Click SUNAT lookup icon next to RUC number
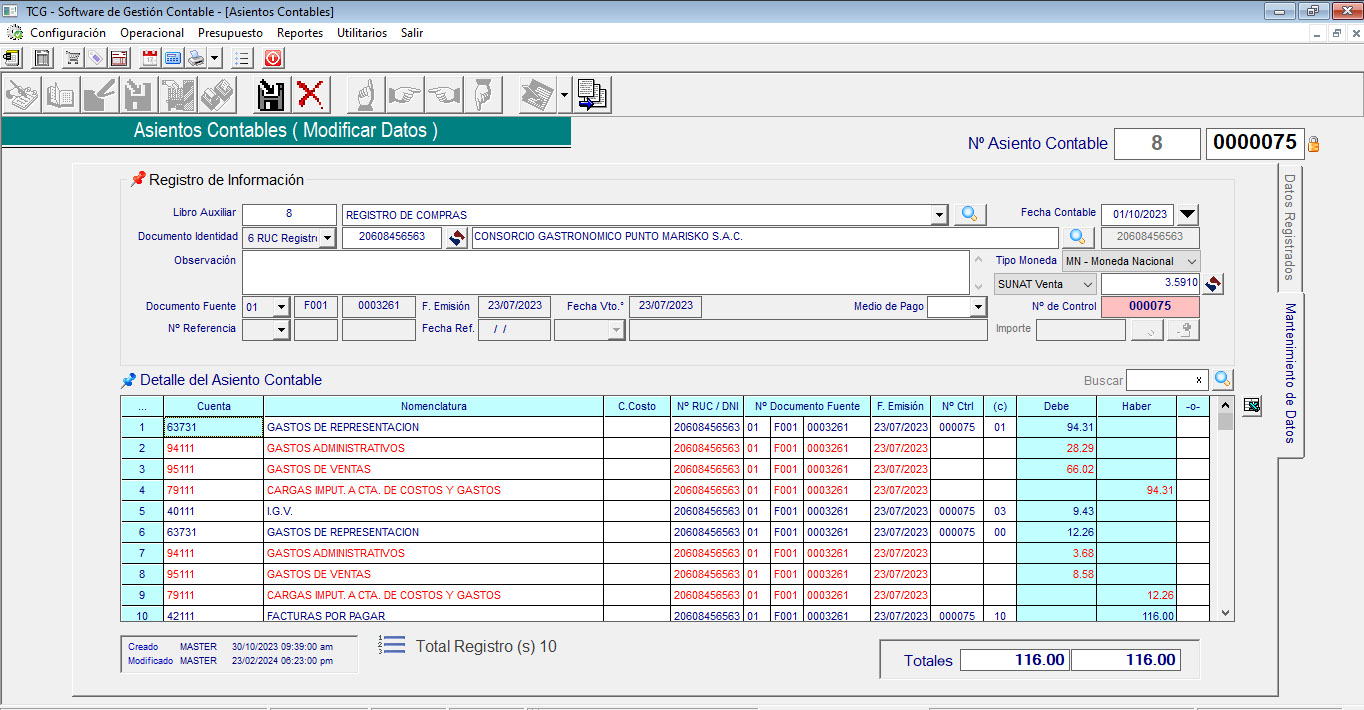The image size is (1364, 710). 457,237
